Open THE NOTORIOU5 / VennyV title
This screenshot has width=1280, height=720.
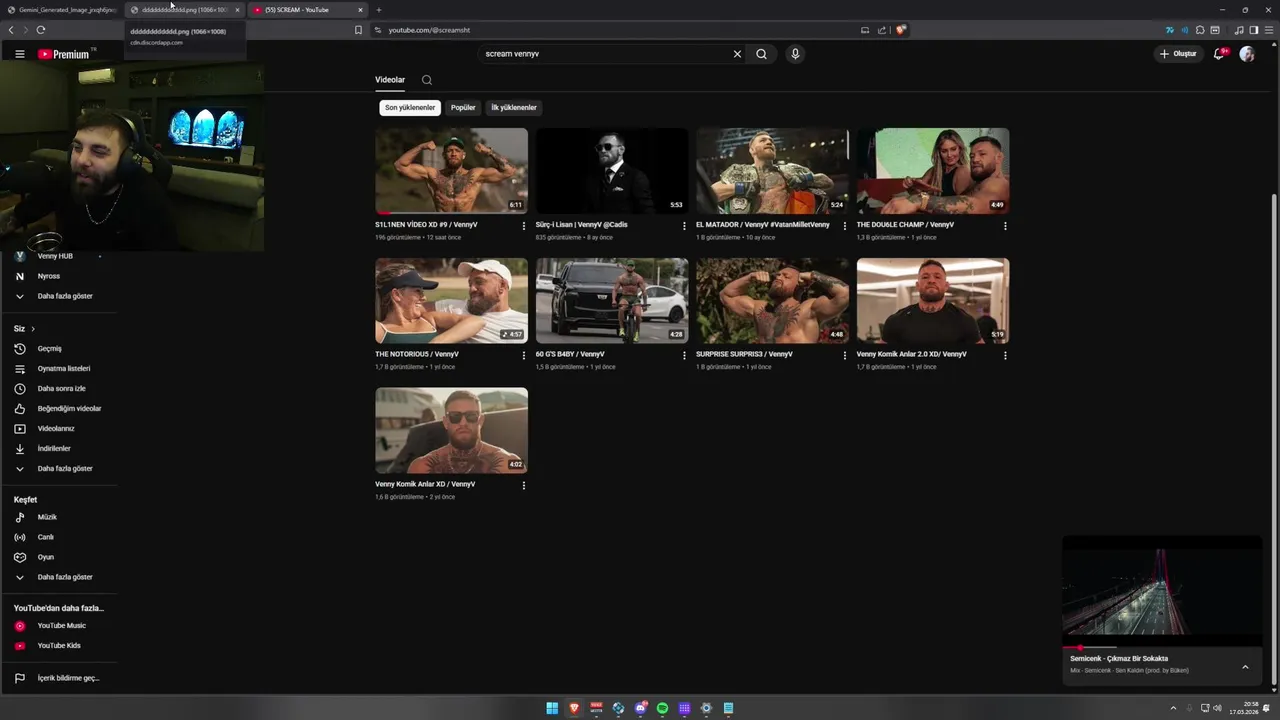(417, 355)
